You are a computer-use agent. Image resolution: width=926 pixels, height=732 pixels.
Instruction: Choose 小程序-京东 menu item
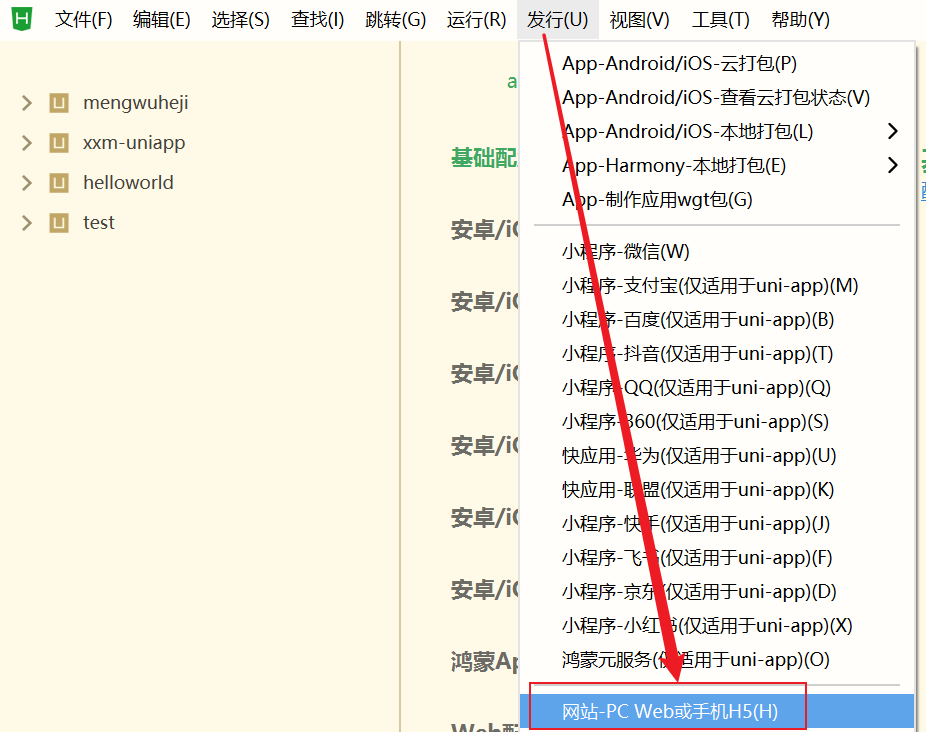pos(717,591)
